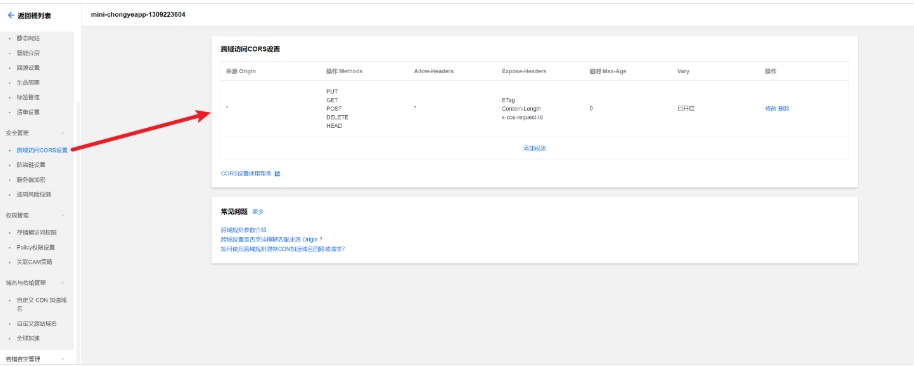
Task: Open the 智能分层 sidebar item
Action: tap(28, 53)
